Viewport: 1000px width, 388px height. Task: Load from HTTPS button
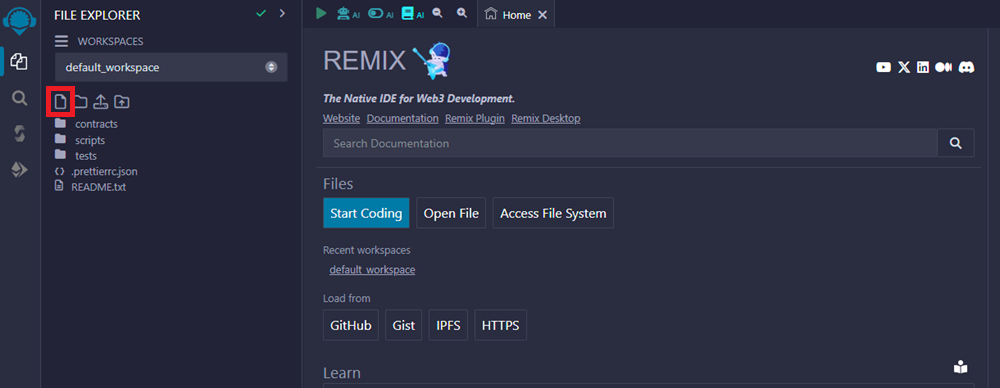[501, 325]
